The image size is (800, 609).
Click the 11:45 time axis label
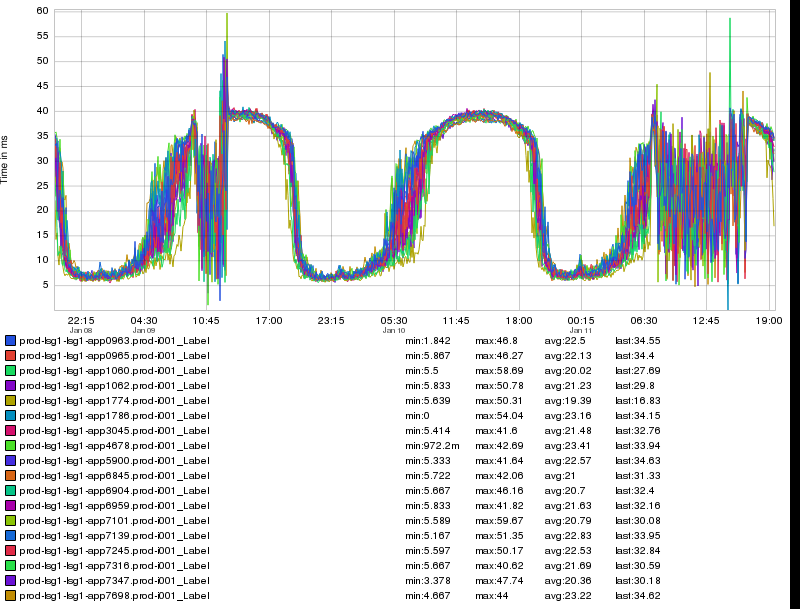tap(456, 320)
